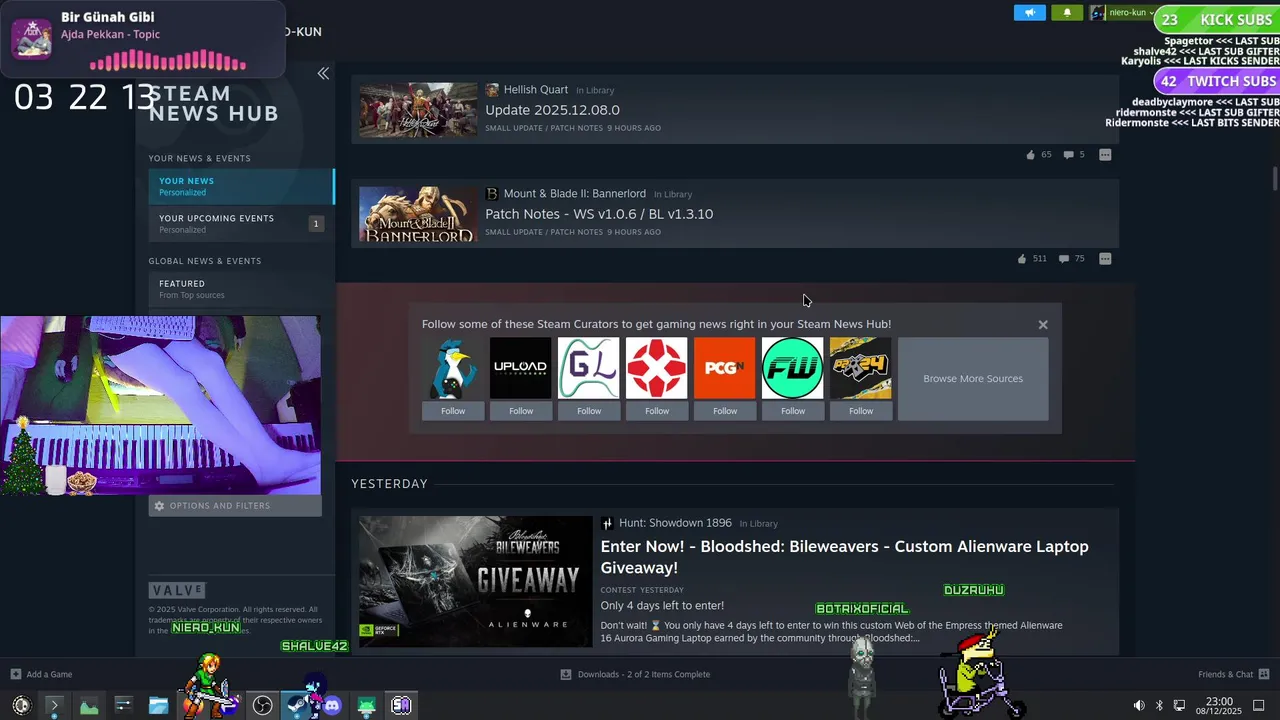This screenshot has width=1280, height=720.
Task: Open Discord from taskbar
Action: (332, 706)
